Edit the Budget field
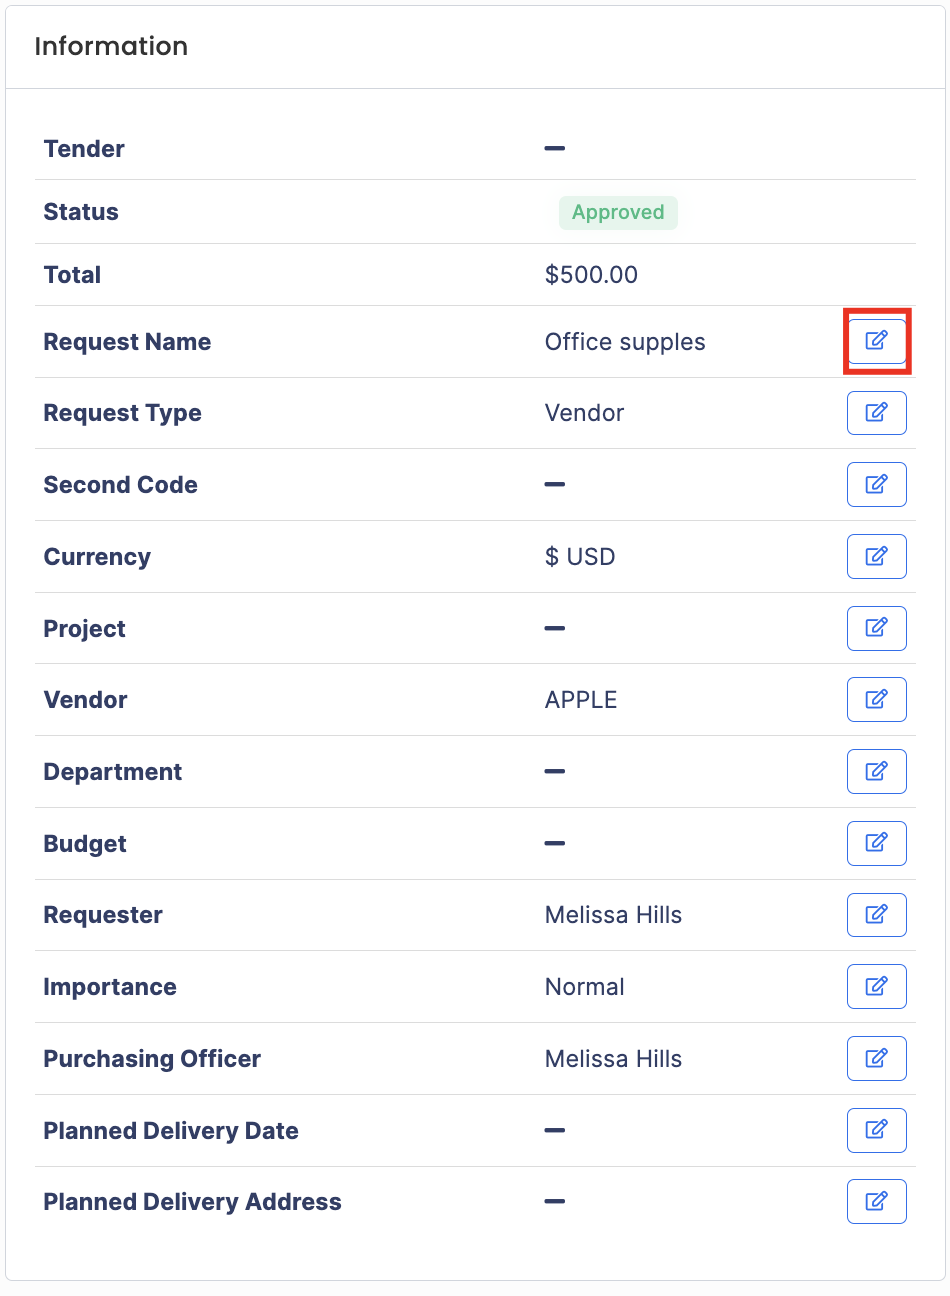This screenshot has width=950, height=1296. pyautogui.click(x=877, y=843)
